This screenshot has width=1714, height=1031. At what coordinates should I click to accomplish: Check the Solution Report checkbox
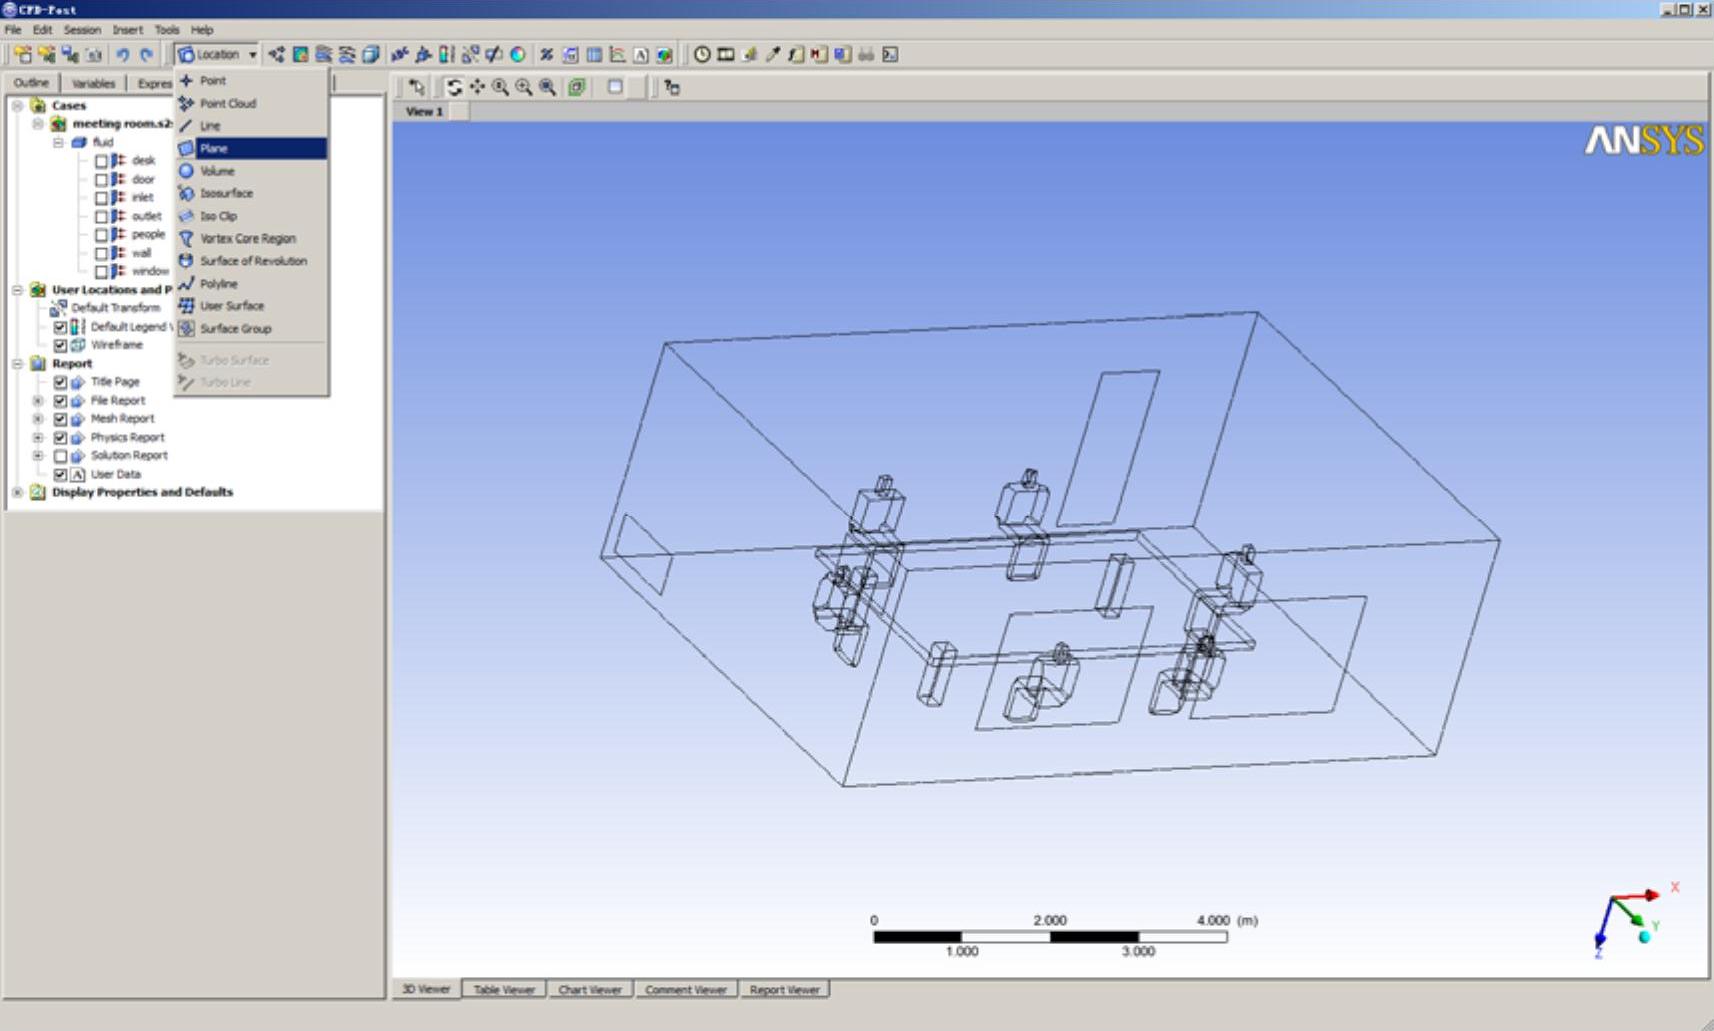(x=60, y=456)
